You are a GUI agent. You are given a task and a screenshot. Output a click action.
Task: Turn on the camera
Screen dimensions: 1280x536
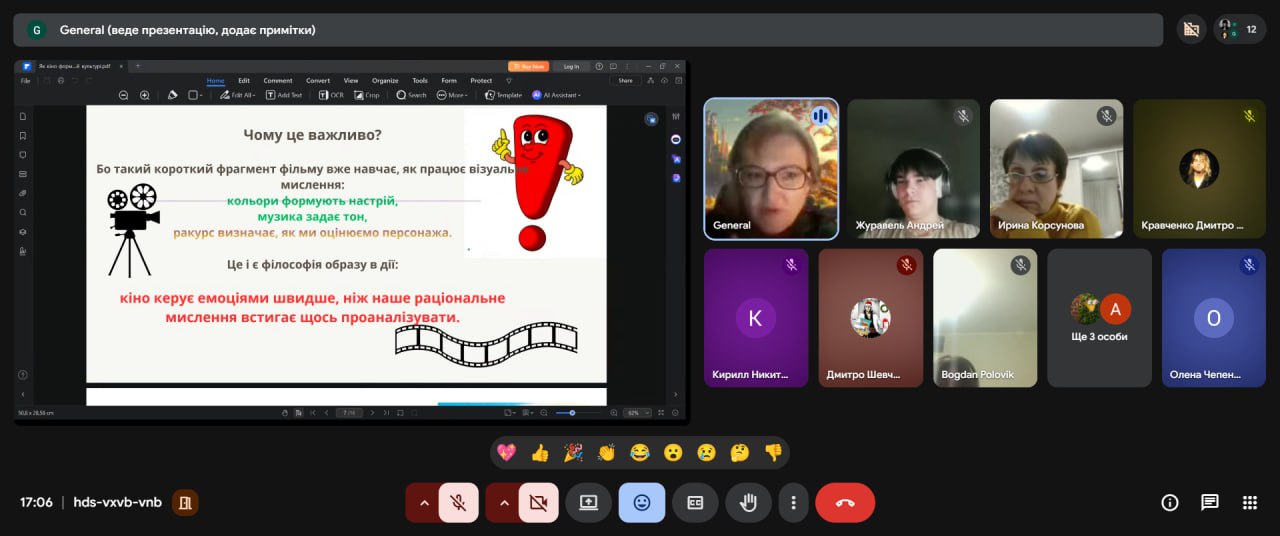click(x=538, y=502)
